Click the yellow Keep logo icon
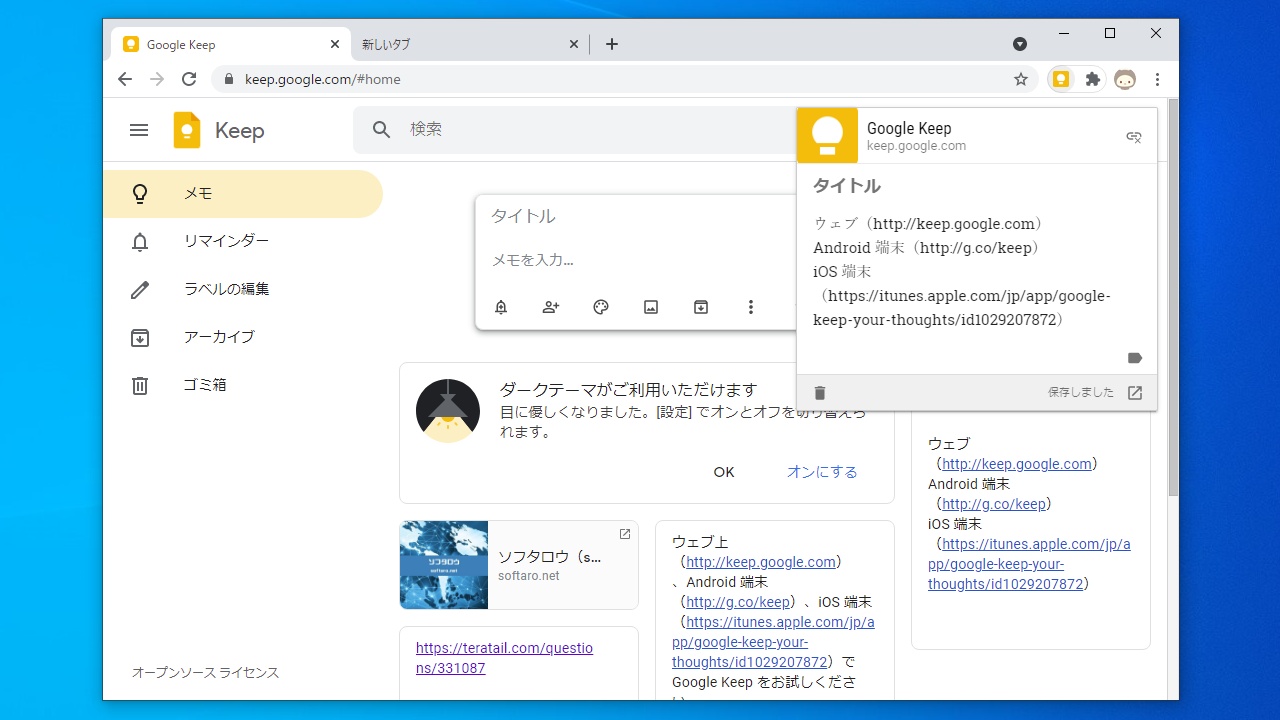 tap(187, 130)
